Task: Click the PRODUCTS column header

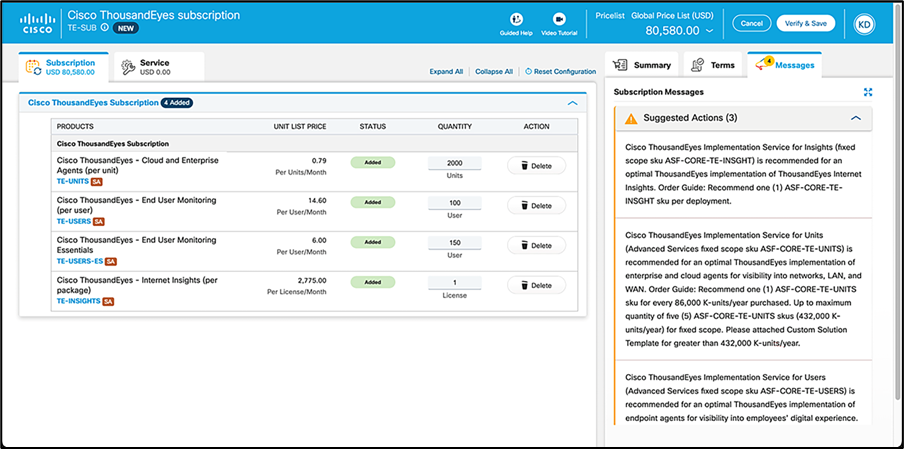Action: [75, 126]
